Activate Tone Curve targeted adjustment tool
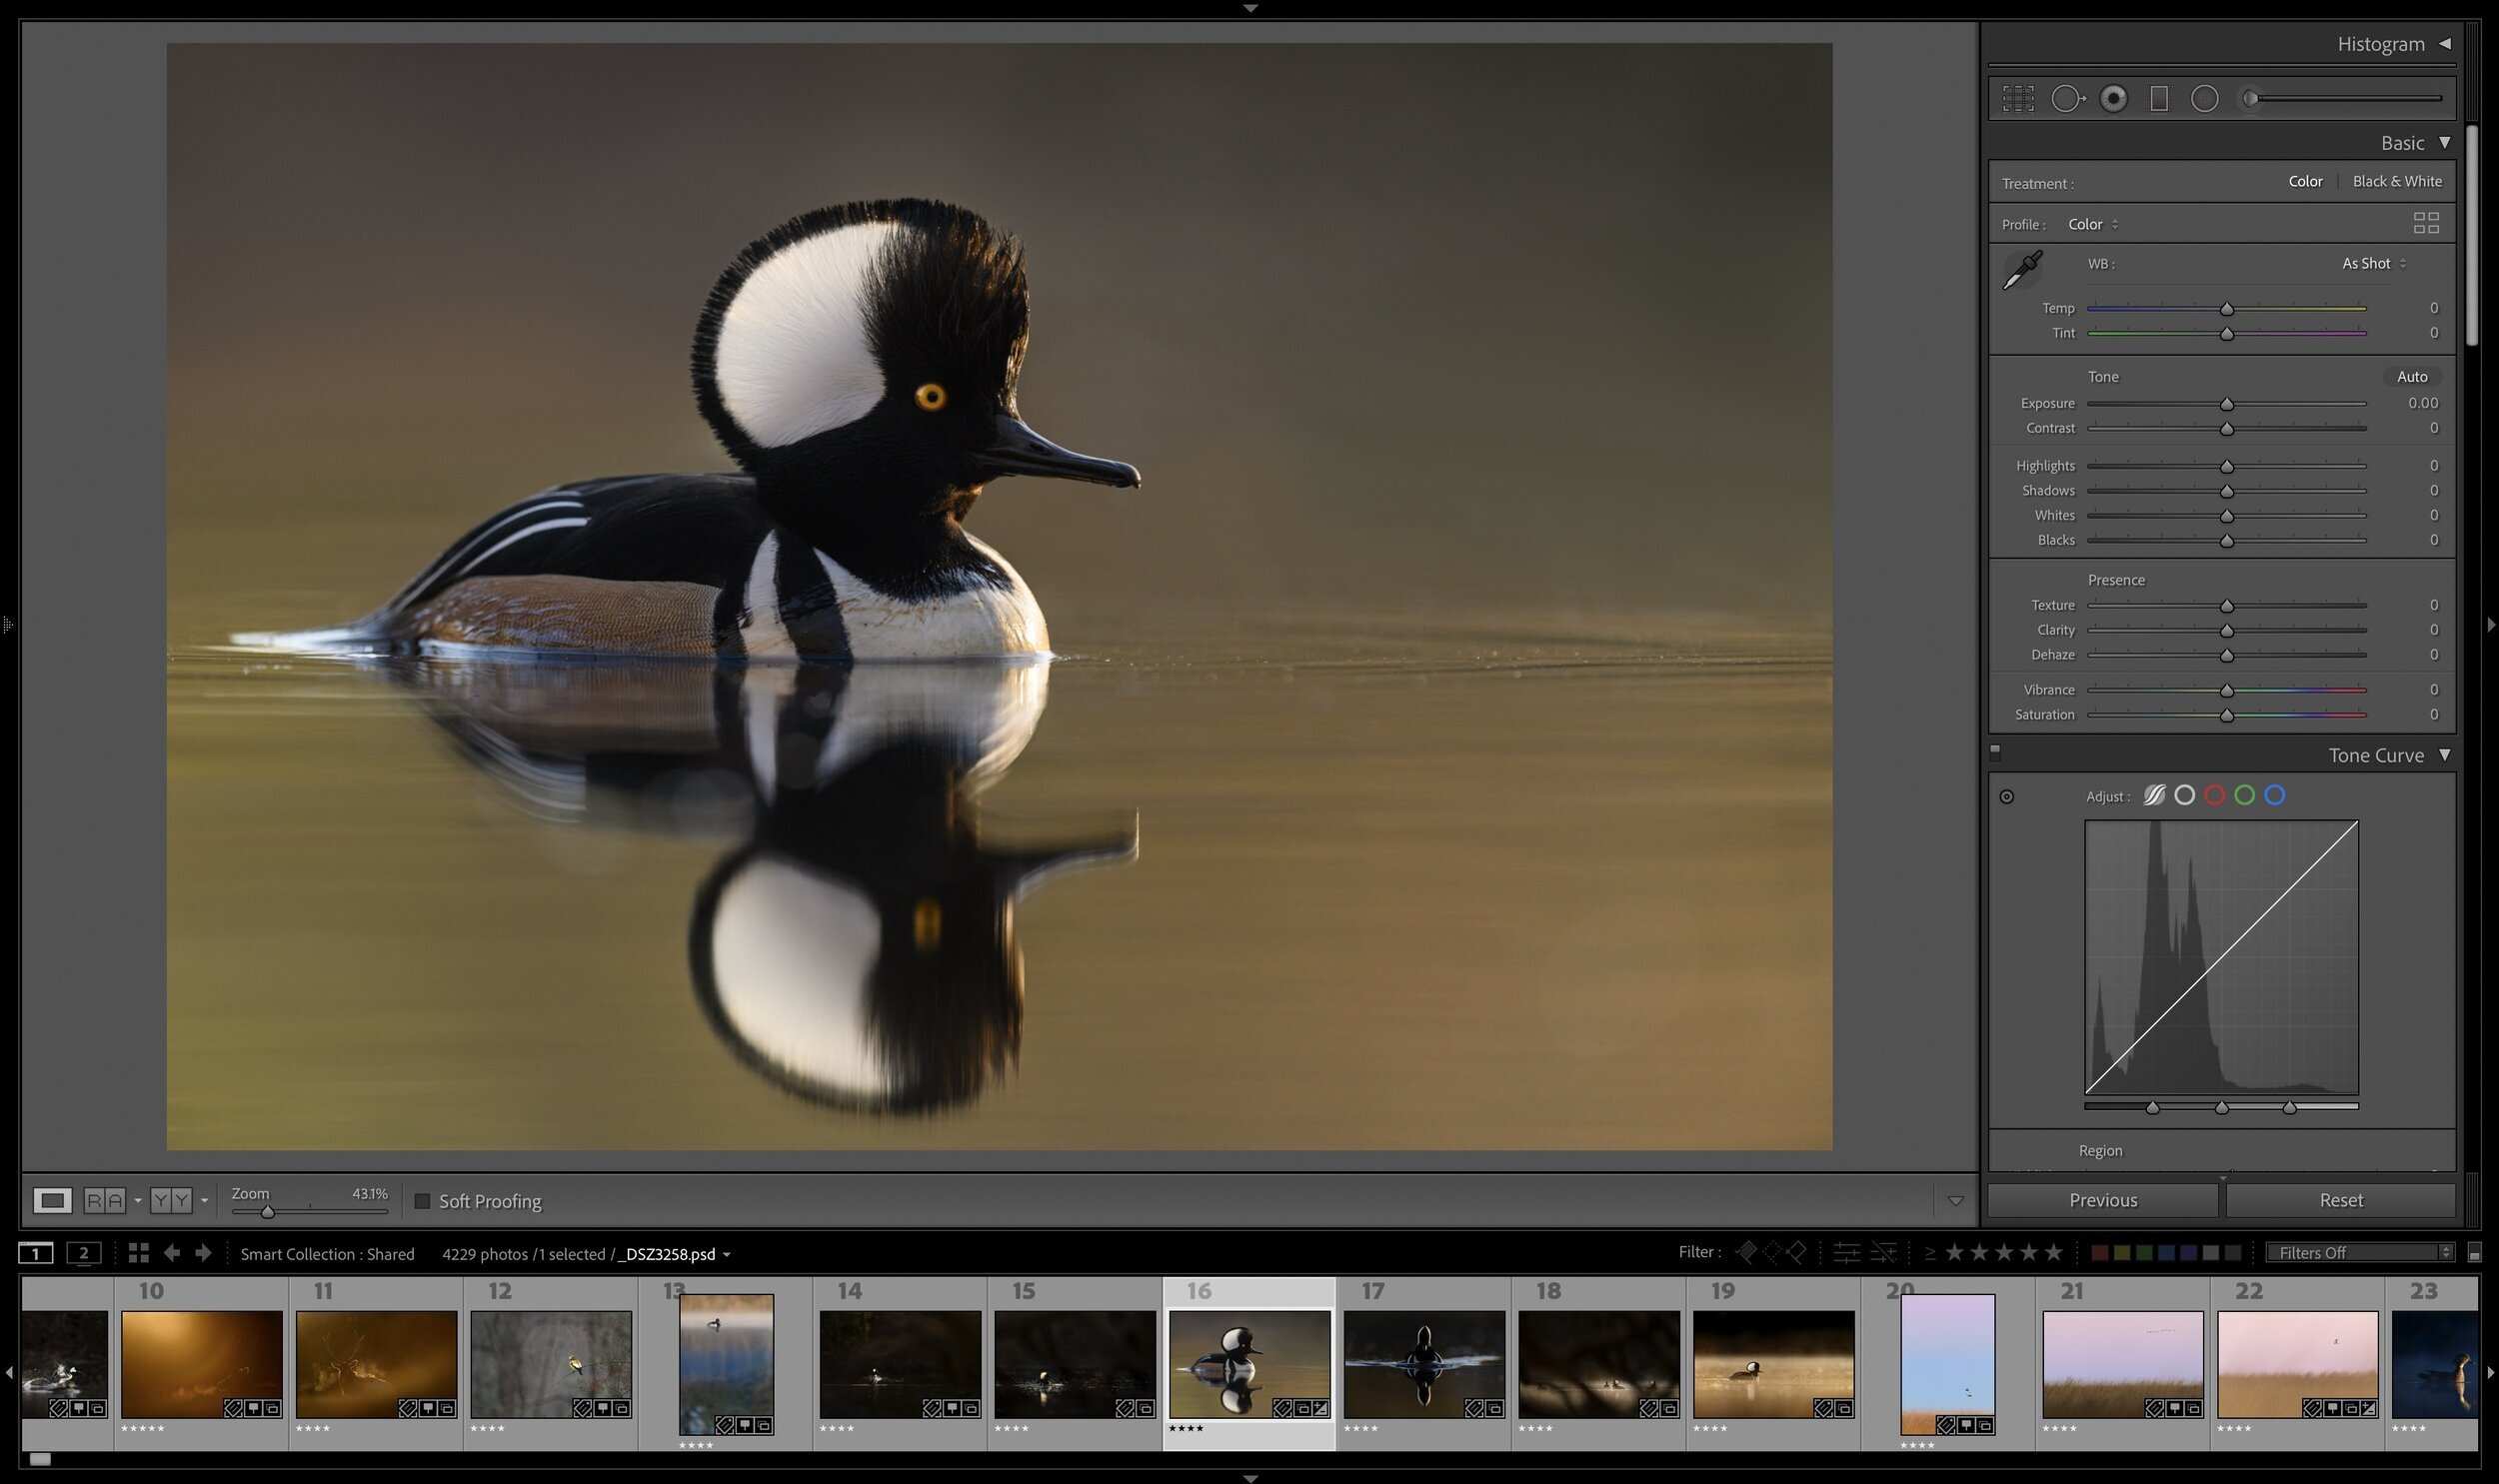 click(x=2005, y=795)
